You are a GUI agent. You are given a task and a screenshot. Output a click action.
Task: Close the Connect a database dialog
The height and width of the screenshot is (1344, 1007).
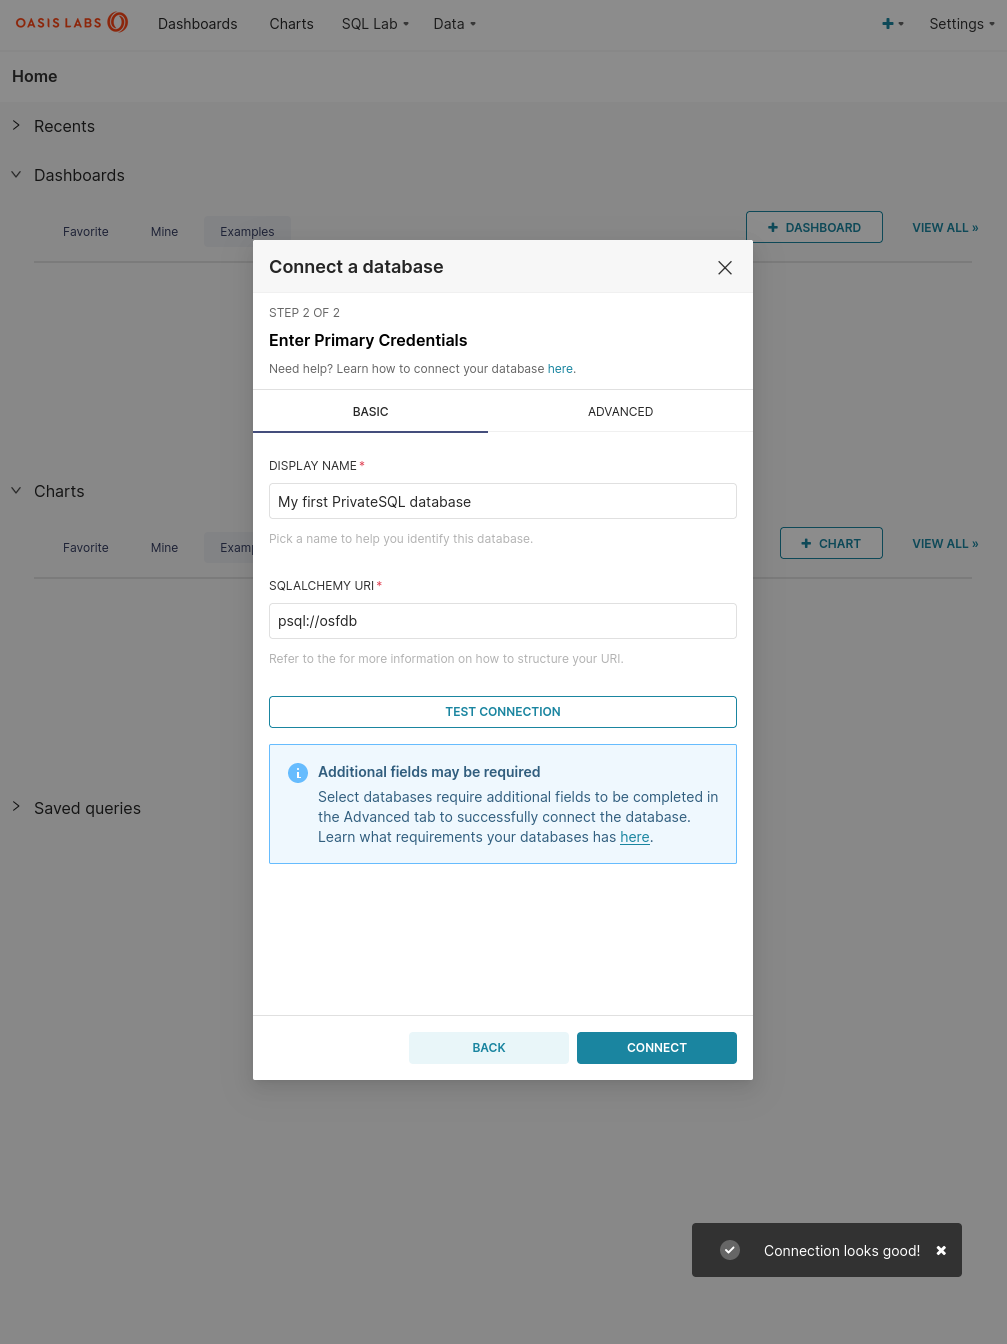click(725, 267)
